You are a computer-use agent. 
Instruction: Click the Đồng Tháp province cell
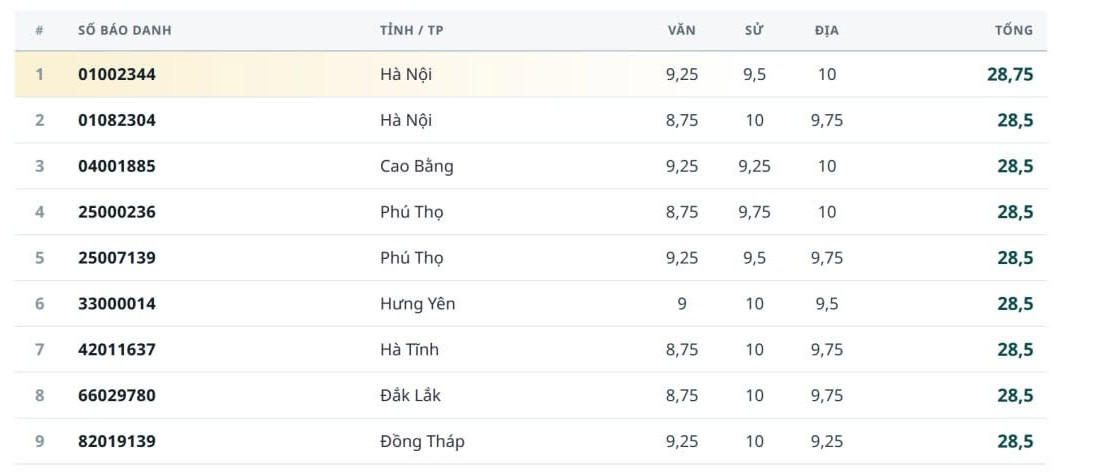point(422,441)
